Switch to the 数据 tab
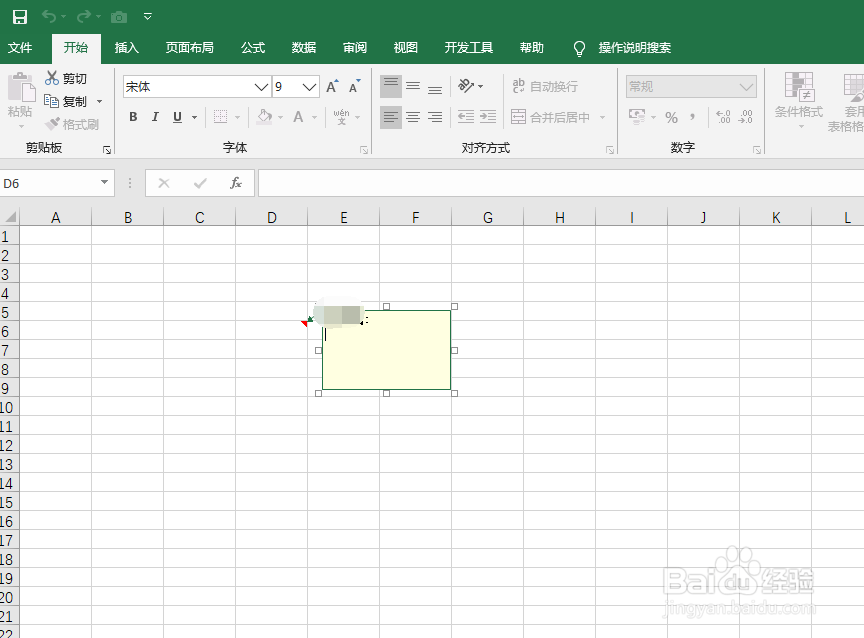The image size is (864, 638). coord(304,48)
